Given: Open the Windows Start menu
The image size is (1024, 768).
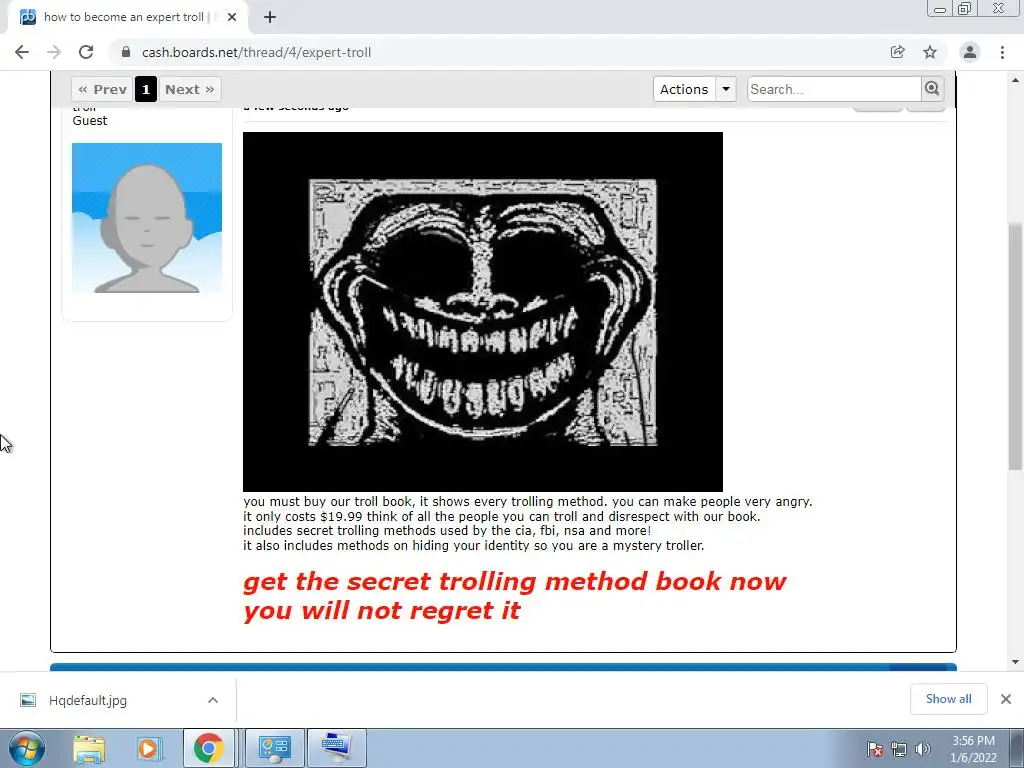Looking at the screenshot, I should pos(26,748).
